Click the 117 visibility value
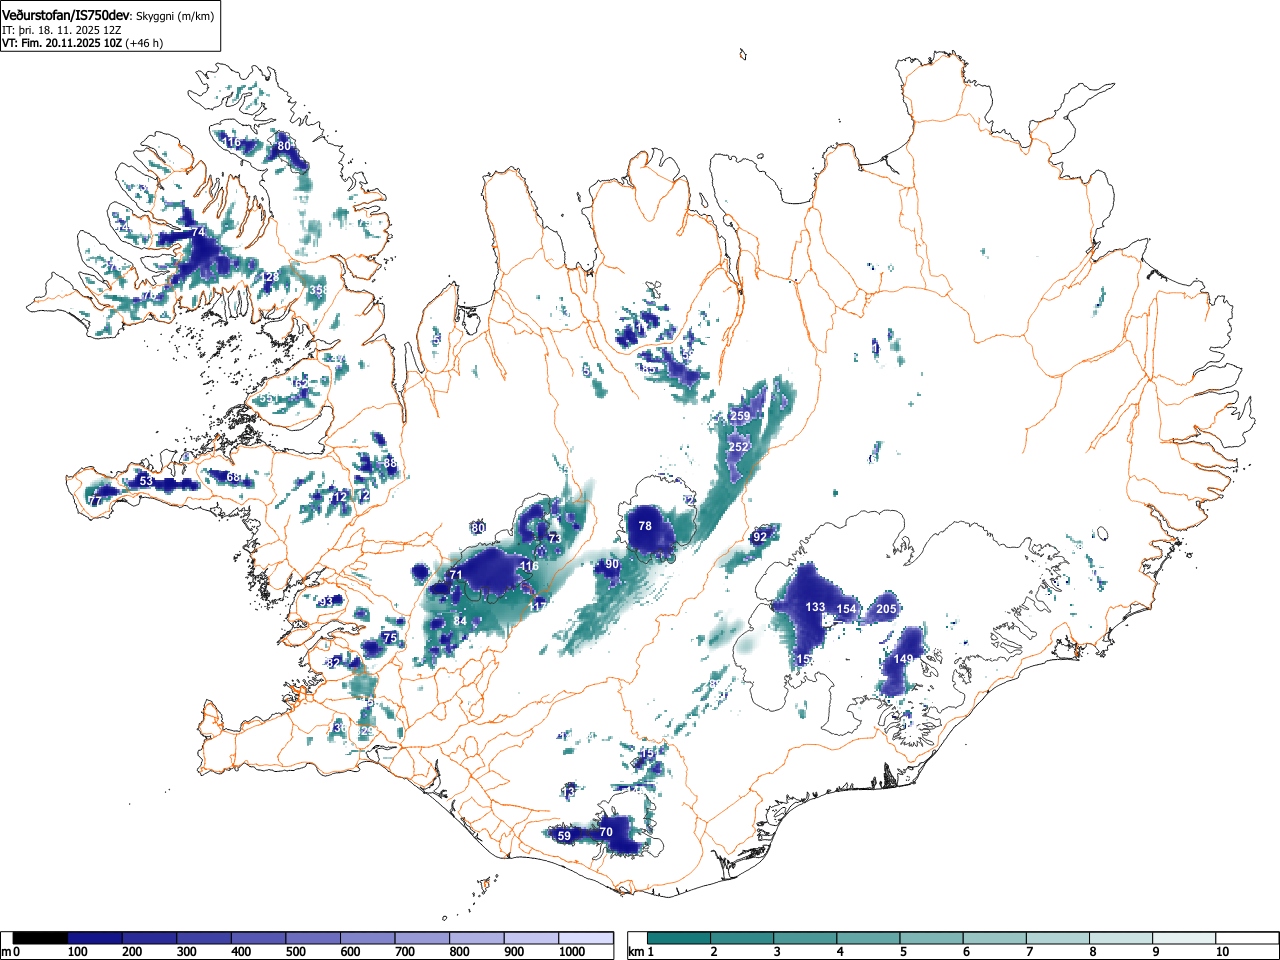The height and width of the screenshot is (960, 1280). click(537, 607)
